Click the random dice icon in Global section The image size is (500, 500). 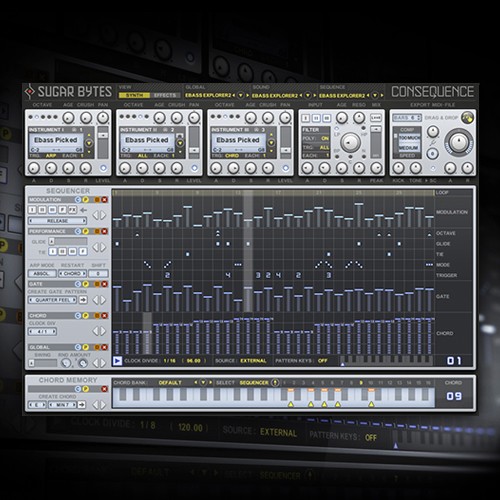83,363
